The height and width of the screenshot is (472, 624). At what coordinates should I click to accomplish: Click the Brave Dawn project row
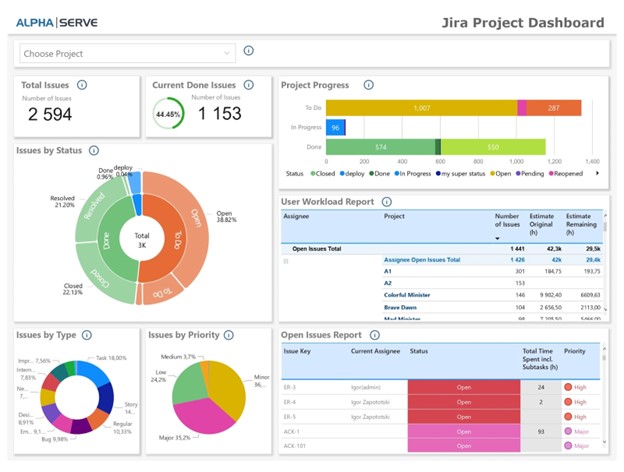tap(492, 308)
